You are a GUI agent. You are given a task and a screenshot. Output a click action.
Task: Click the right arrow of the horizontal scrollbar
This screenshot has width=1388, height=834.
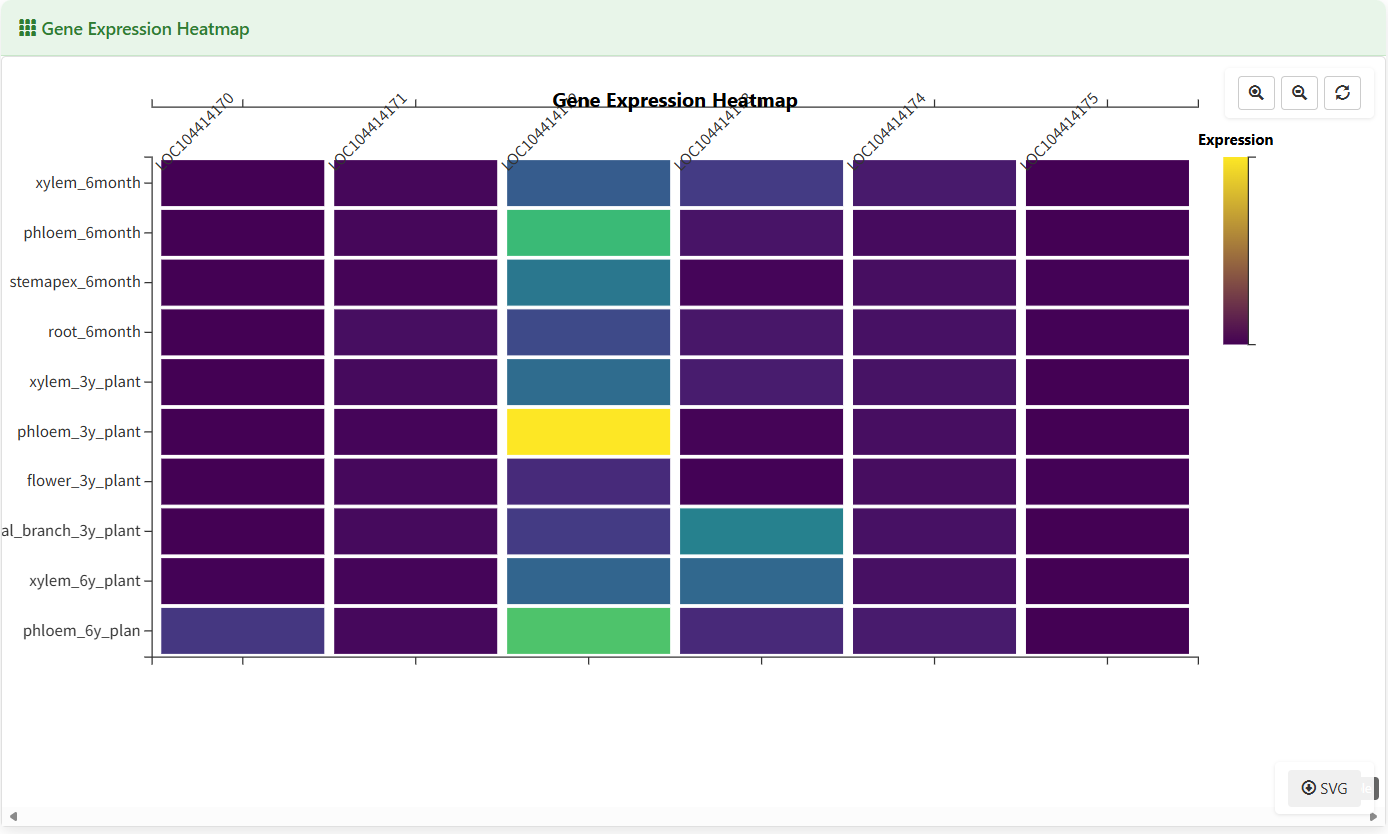1376,816
